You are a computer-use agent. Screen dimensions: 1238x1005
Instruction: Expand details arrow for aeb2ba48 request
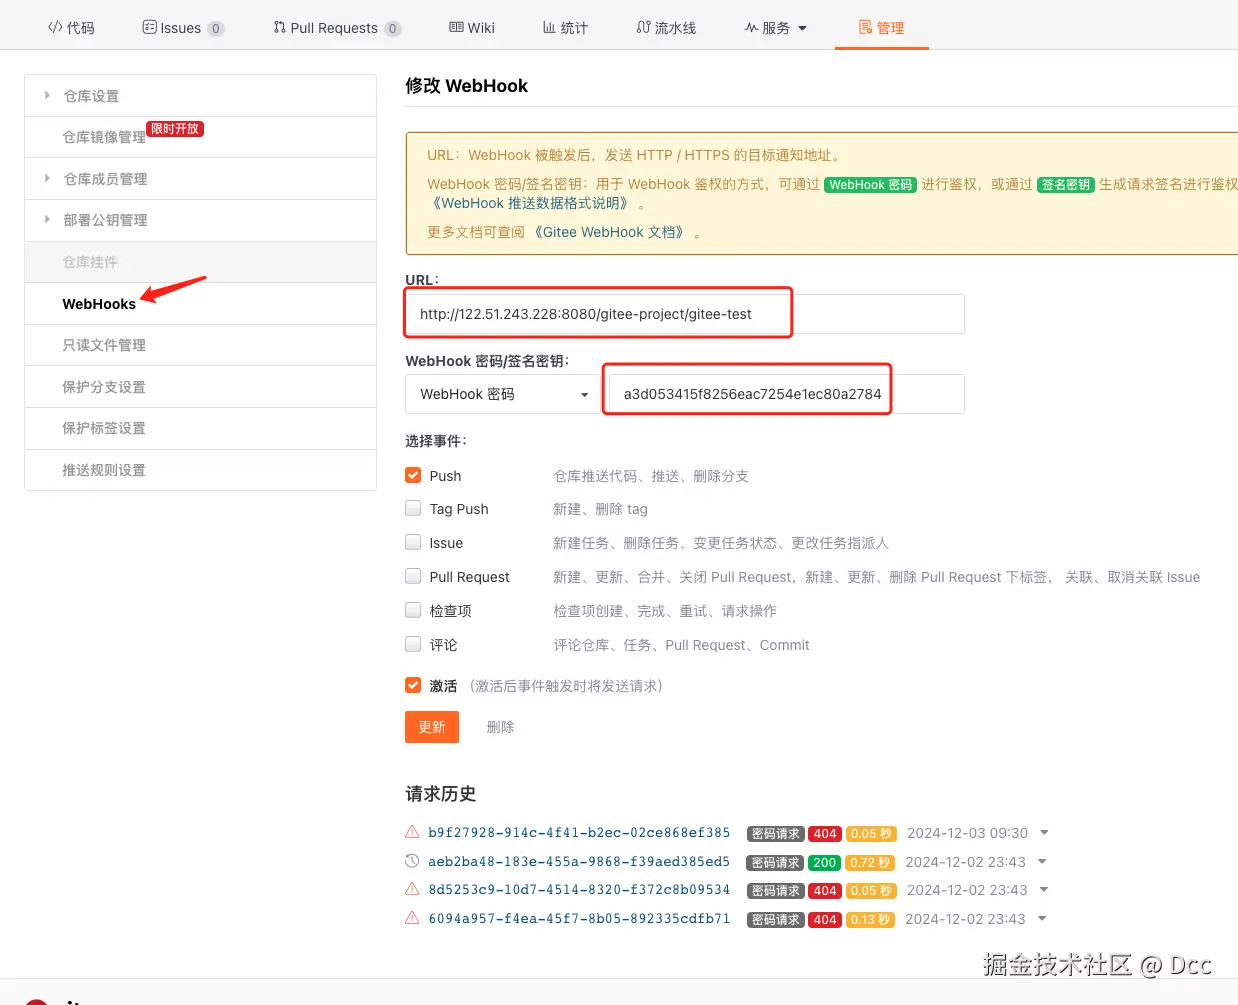tap(1042, 862)
